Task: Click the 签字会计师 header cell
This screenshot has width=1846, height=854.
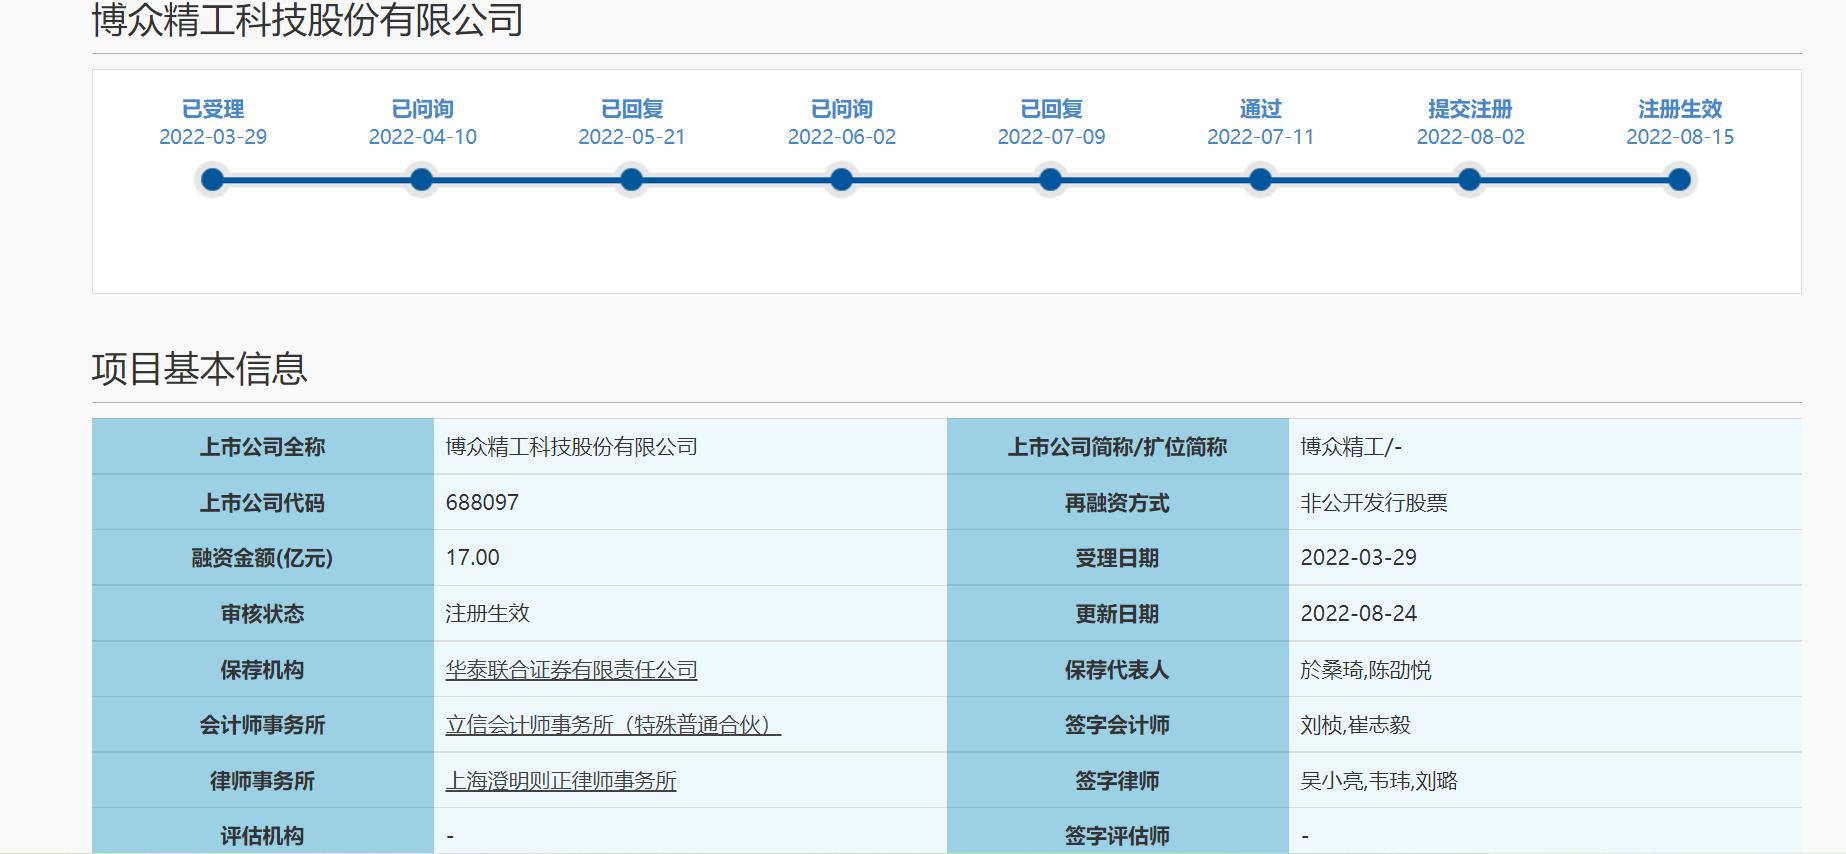Action: pos(1118,725)
